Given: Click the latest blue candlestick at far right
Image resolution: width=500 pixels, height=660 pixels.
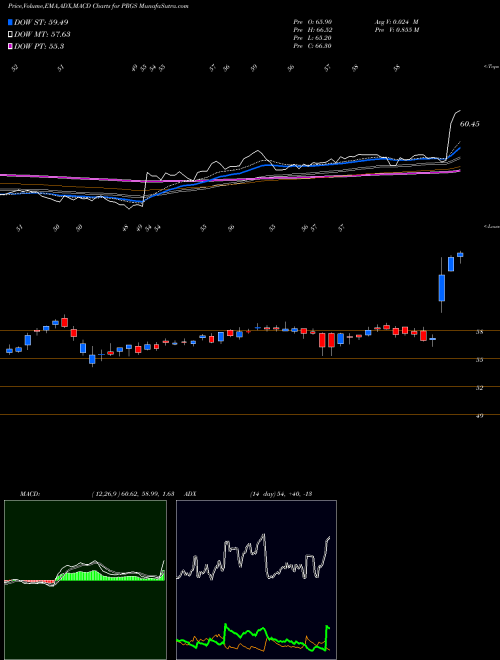Looking at the screenshot, I should pos(460,255).
